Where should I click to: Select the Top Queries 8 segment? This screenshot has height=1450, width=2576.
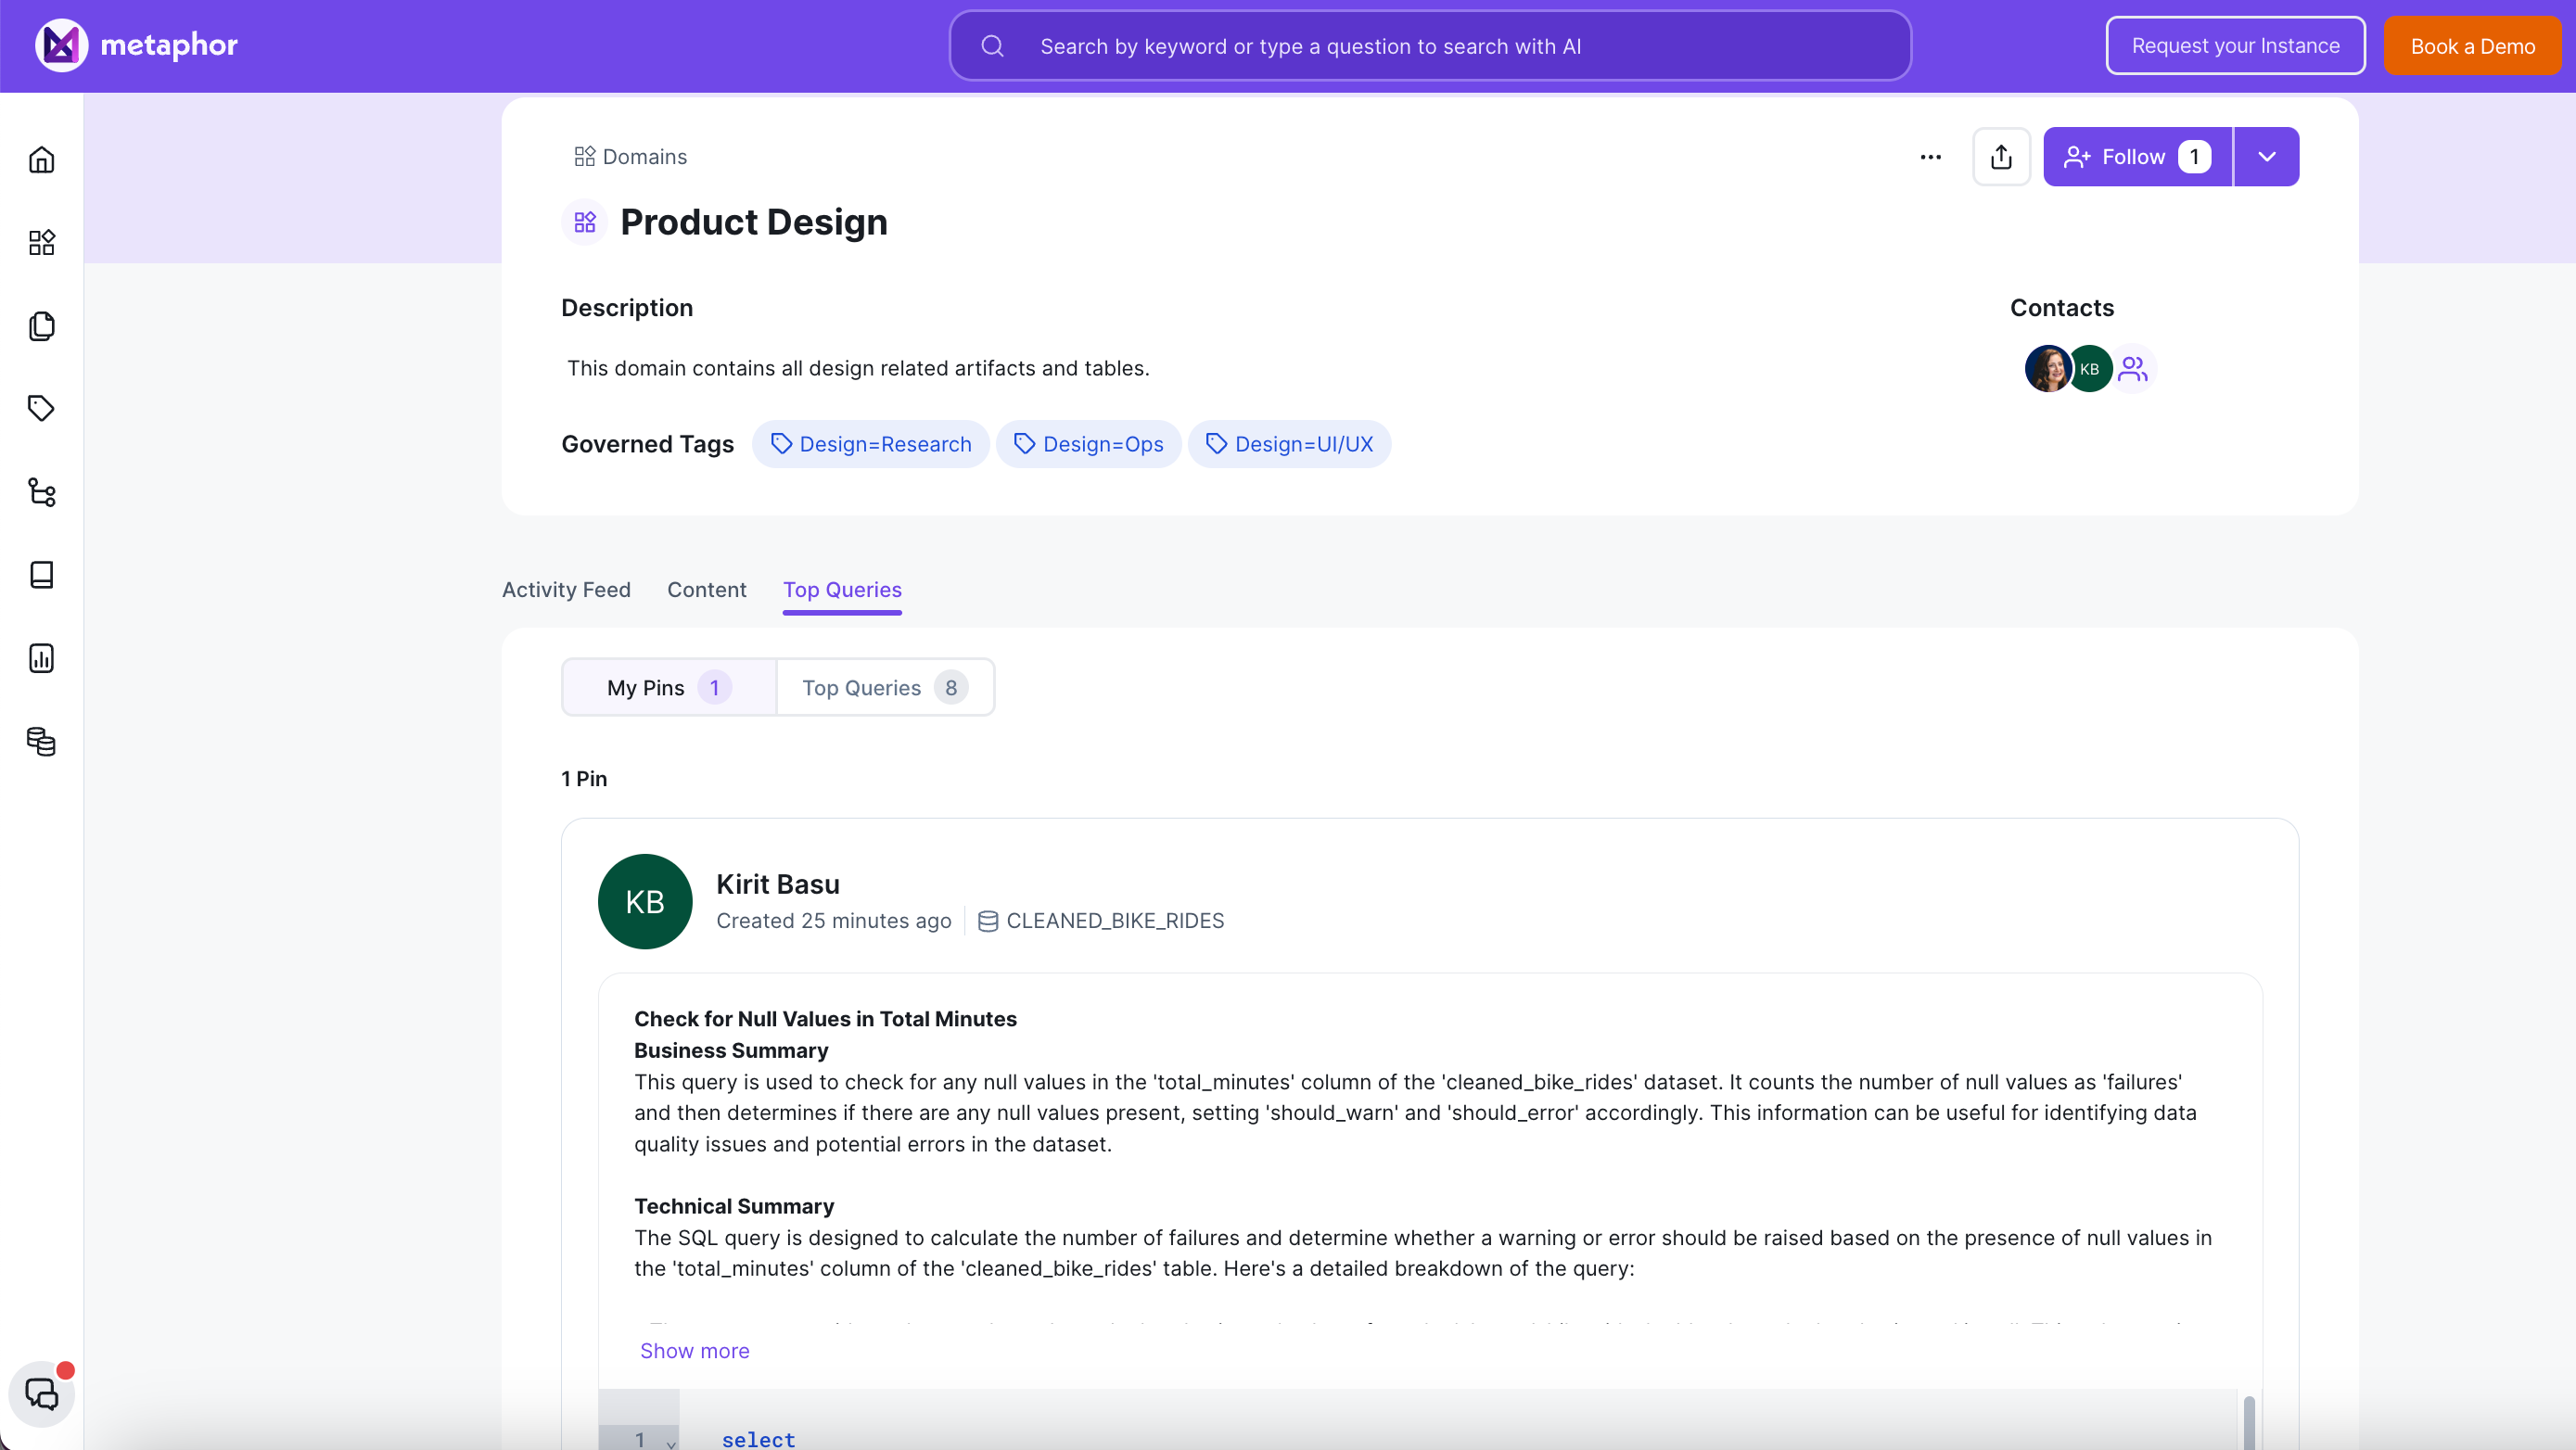[885, 688]
